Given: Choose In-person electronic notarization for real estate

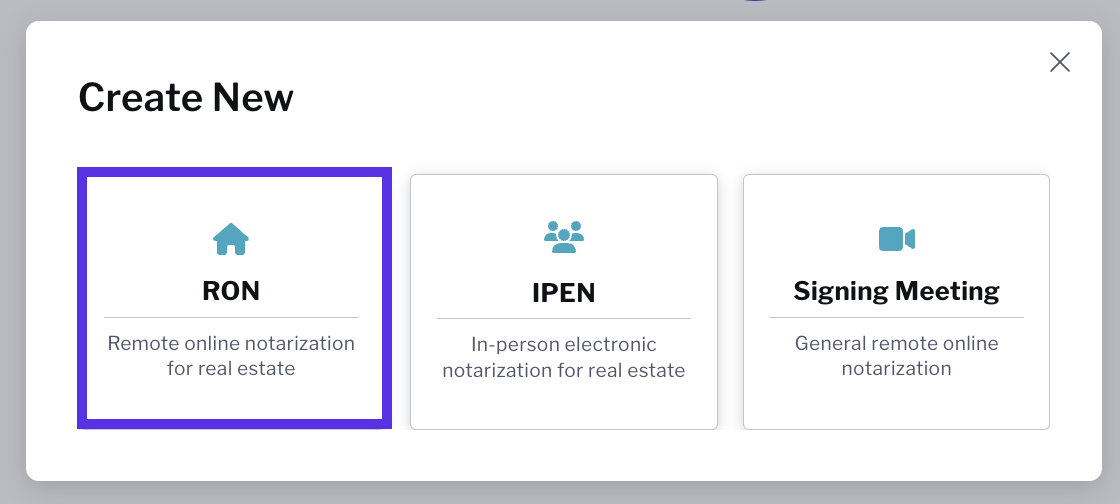Looking at the screenshot, I should point(564,357).
